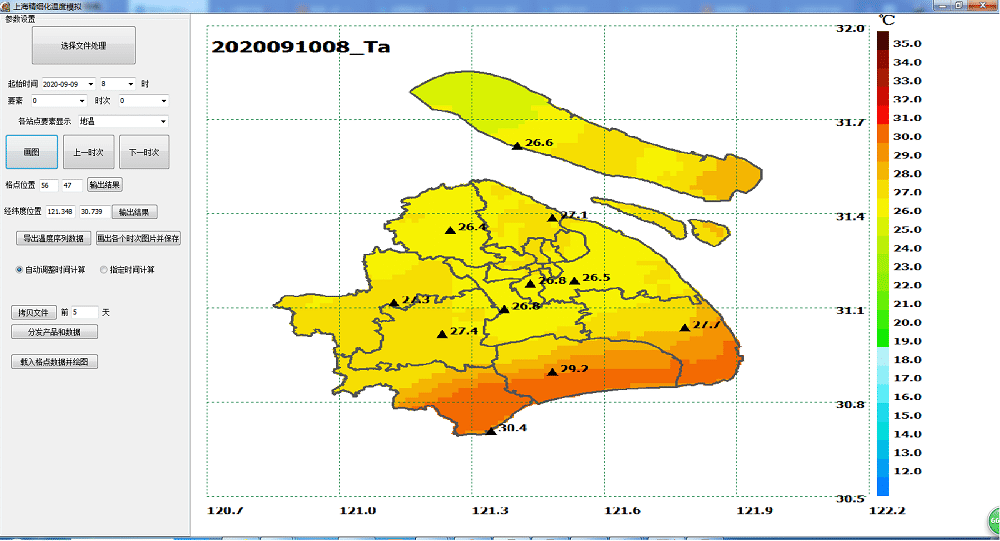Select 自动调整时间计算 radio button
Image resolution: width=1000 pixels, height=541 pixels.
(19, 270)
